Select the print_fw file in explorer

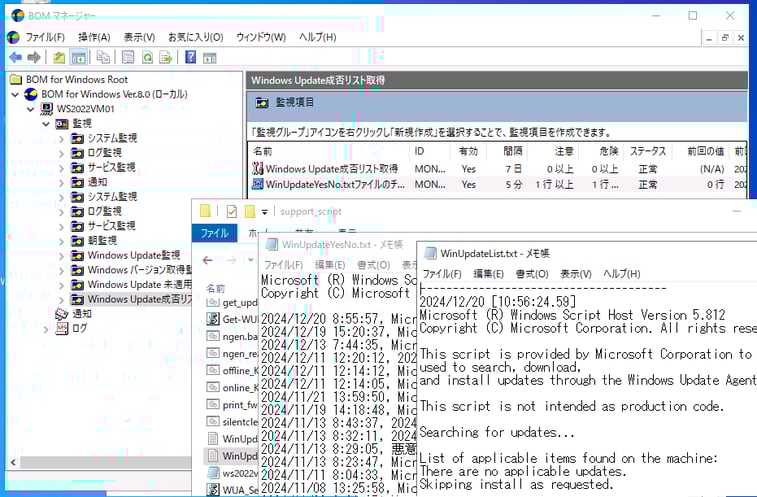point(232,405)
